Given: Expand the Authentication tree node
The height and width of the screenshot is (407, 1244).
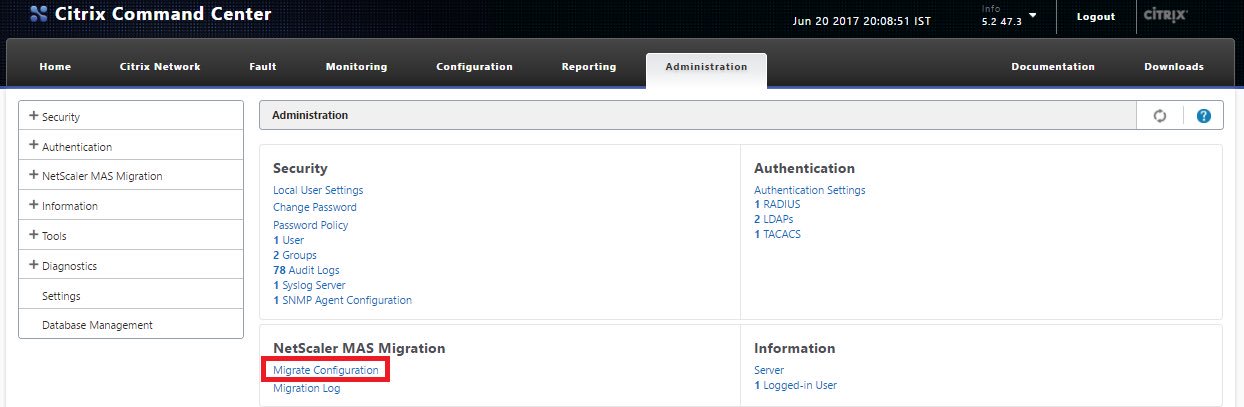Looking at the screenshot, I should [x=34, y=146].
